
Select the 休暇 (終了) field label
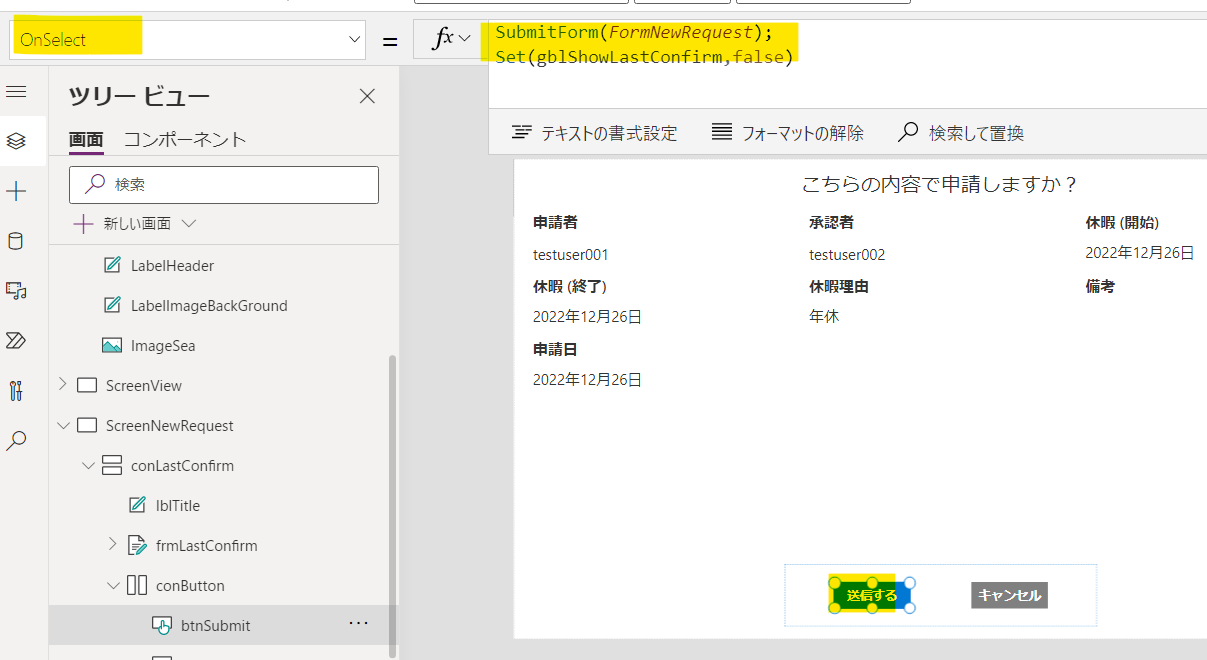click(x=570, y=287)
